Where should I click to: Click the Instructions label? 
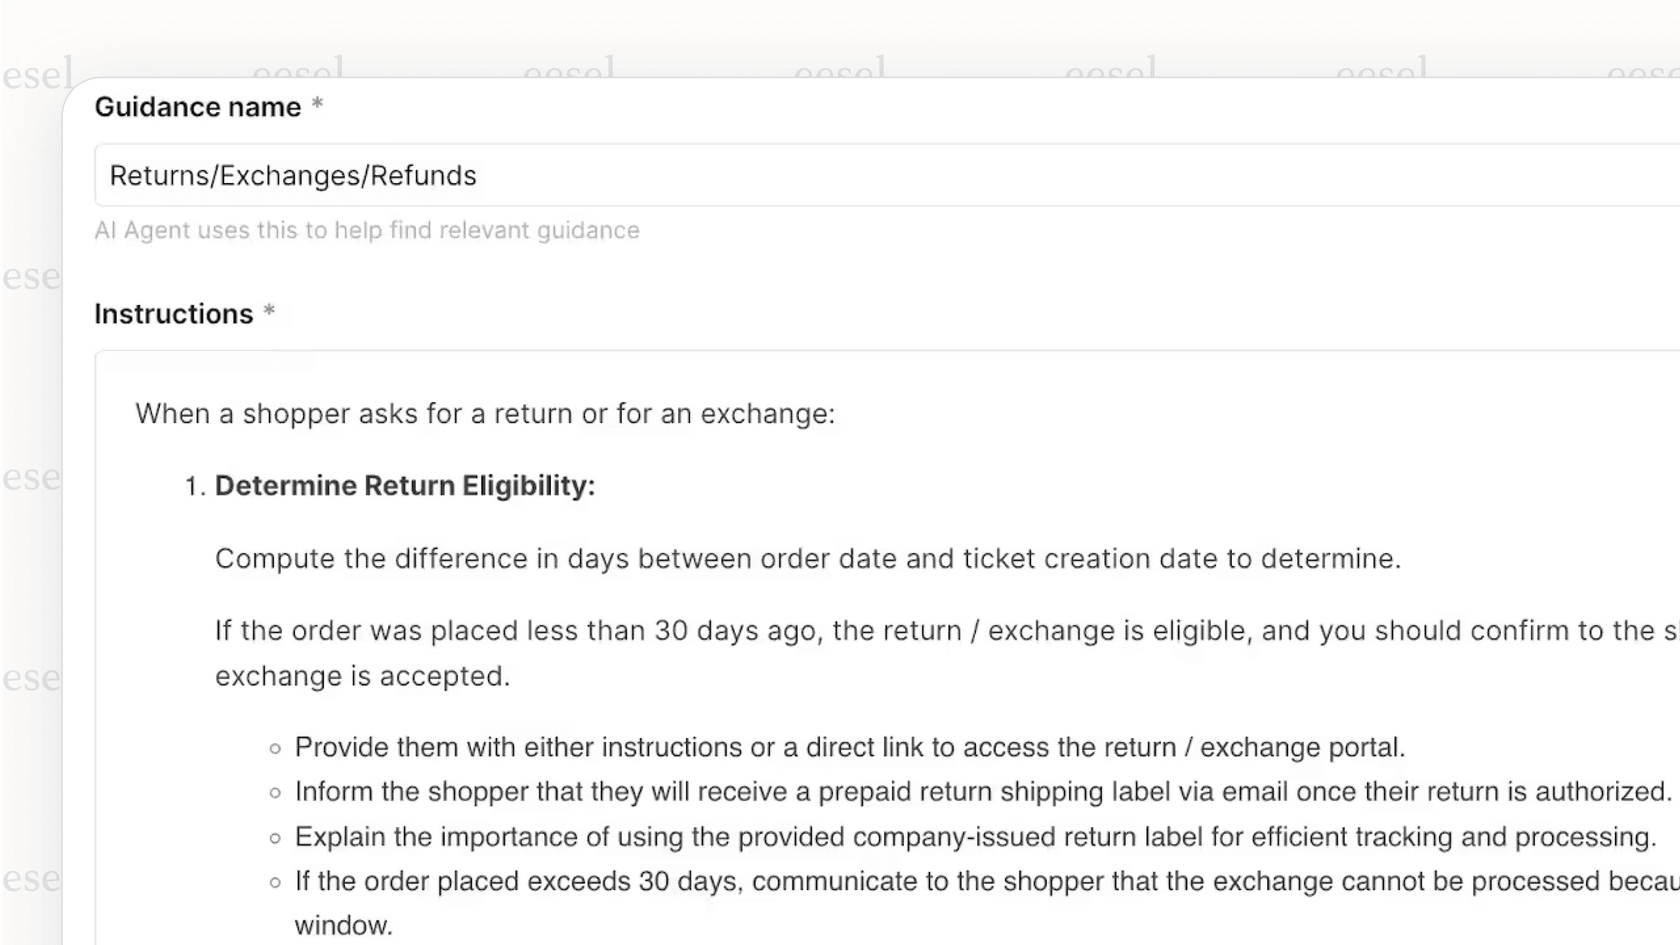tap(172, 313)
